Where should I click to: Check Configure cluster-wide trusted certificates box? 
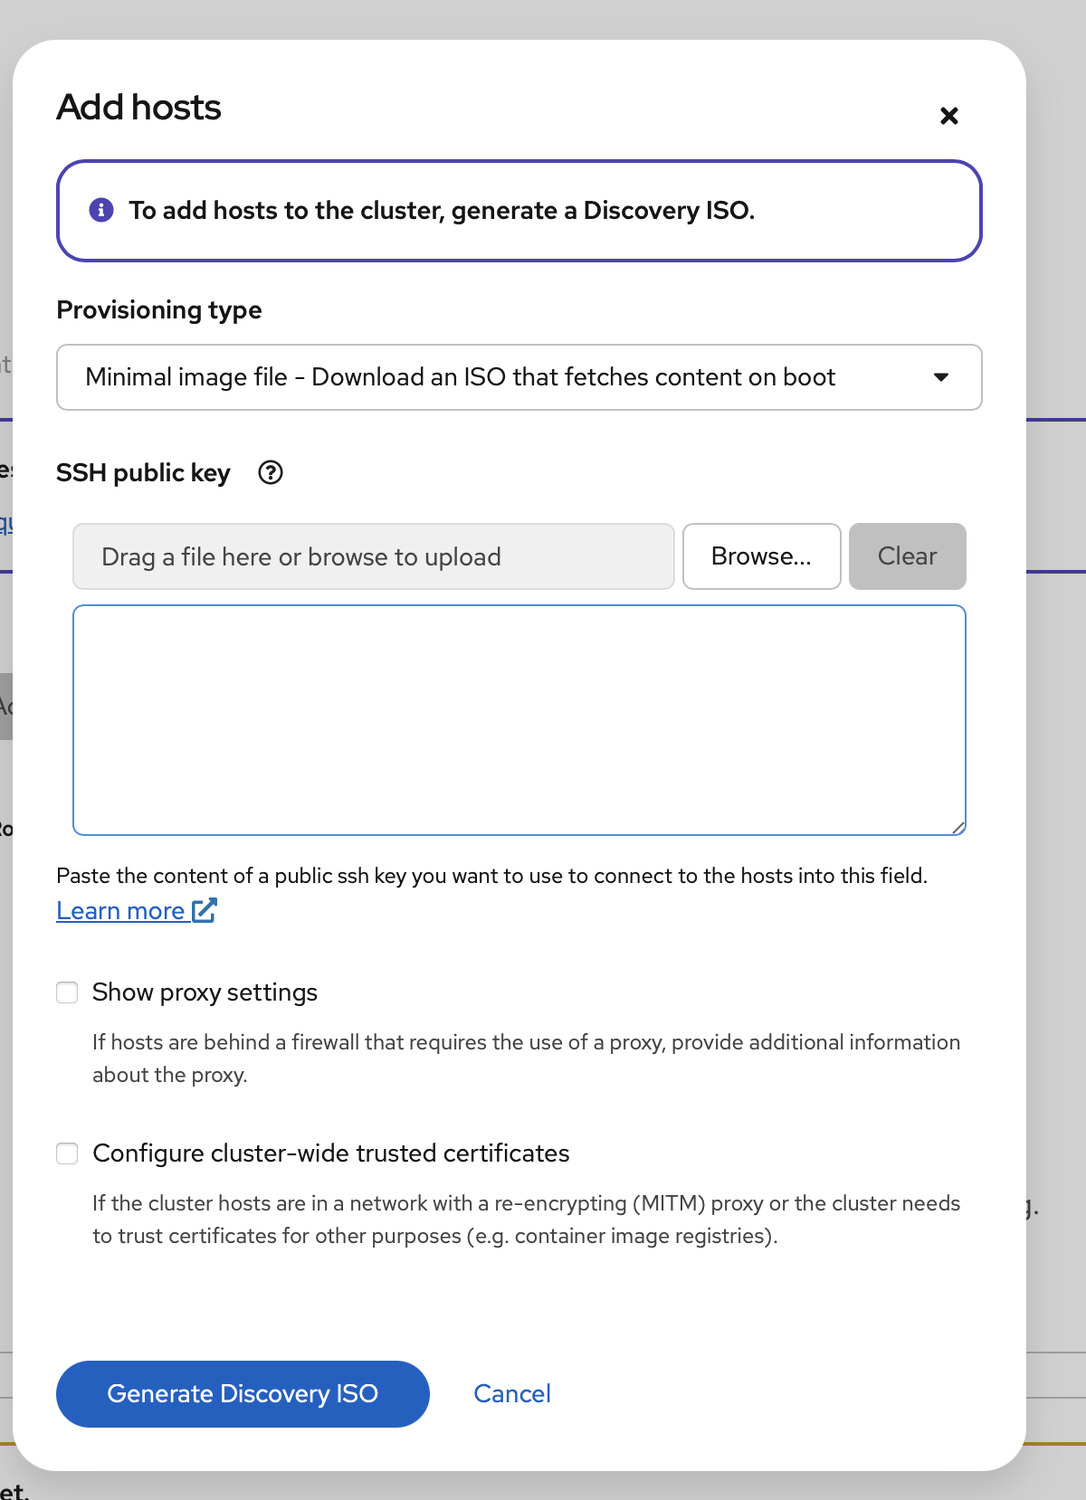pyautogui.click(x=67, y=1153)
